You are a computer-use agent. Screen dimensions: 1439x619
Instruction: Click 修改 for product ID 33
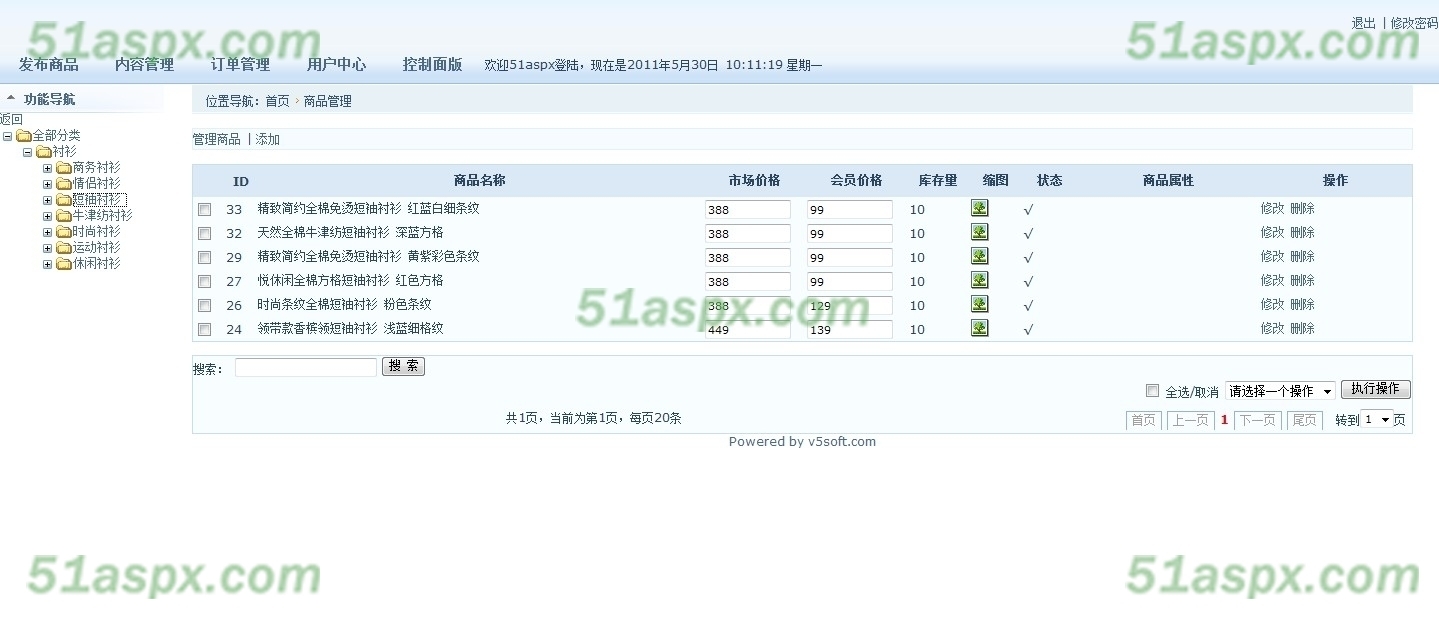(1272, 208)
